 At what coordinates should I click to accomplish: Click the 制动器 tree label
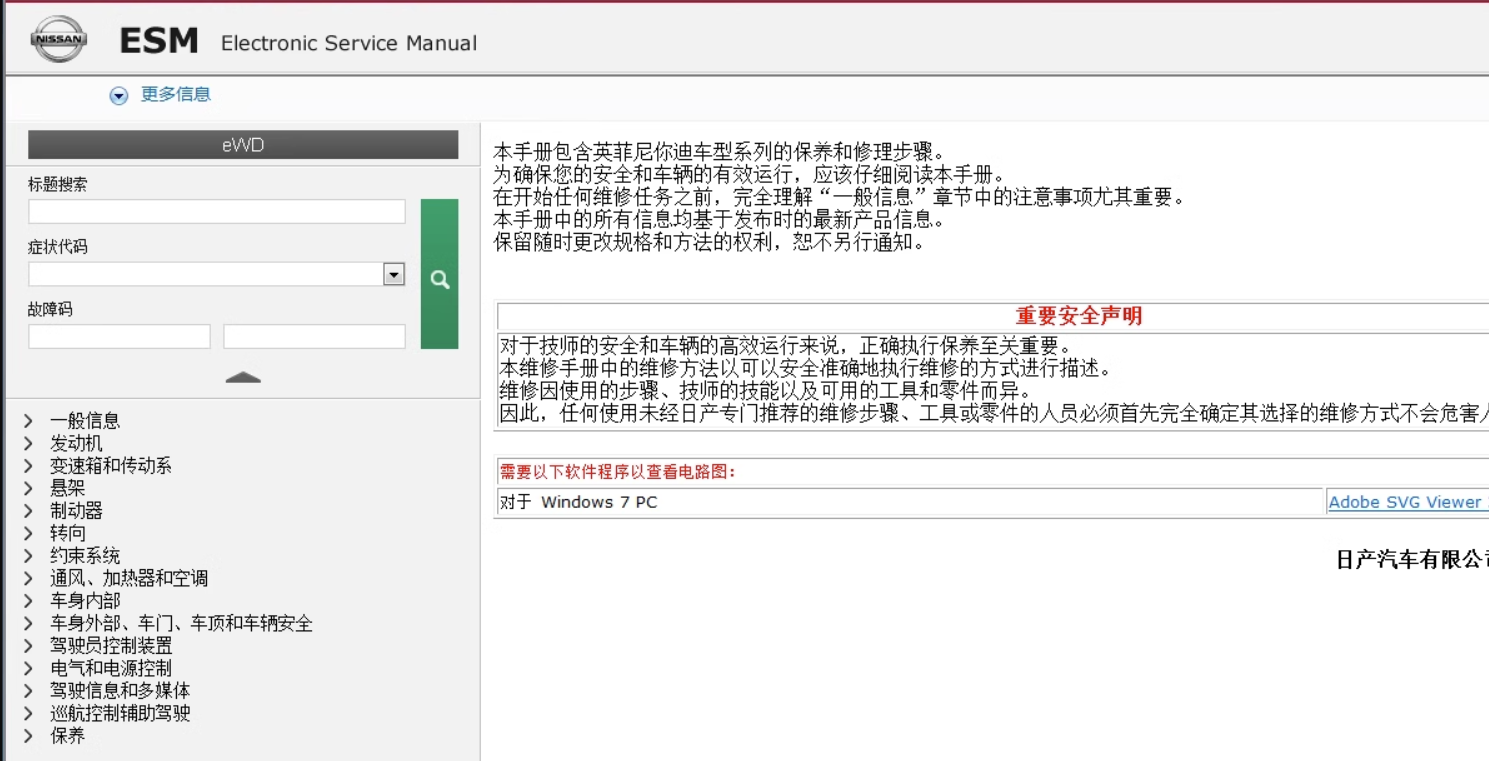76,511
